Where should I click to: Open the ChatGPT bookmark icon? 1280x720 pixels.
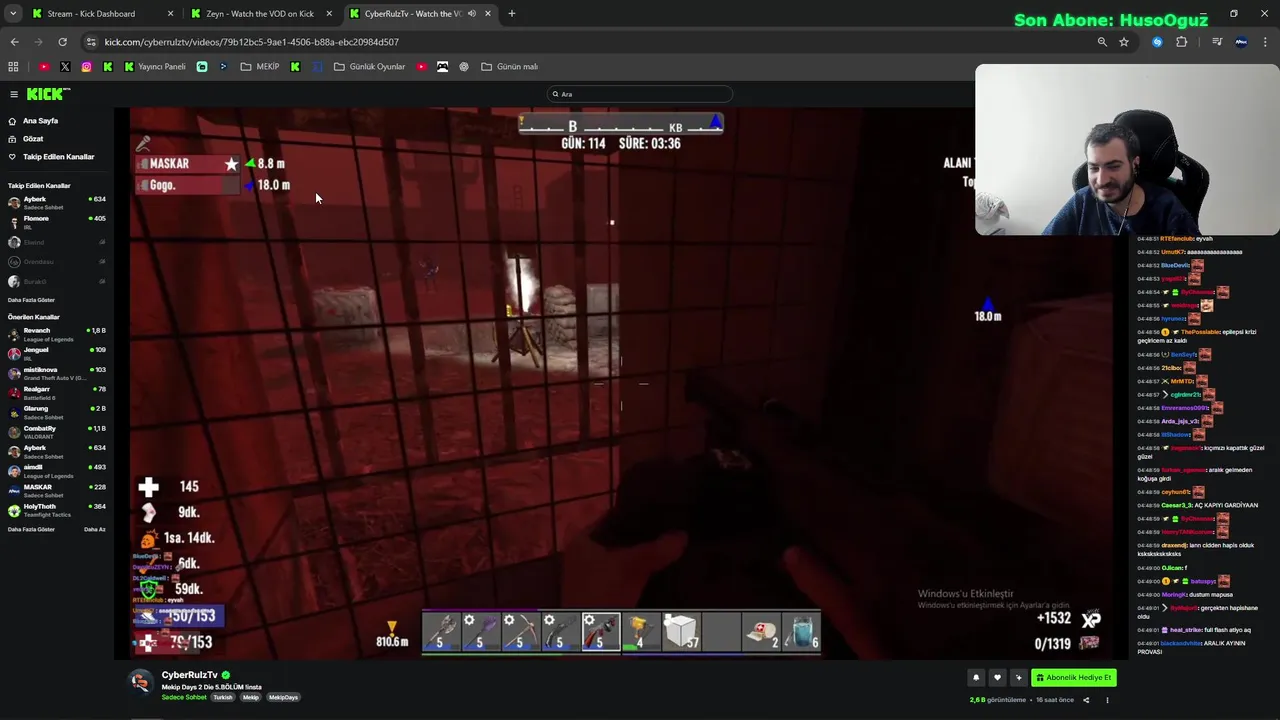pyautogui.click(x=464, y=67)
